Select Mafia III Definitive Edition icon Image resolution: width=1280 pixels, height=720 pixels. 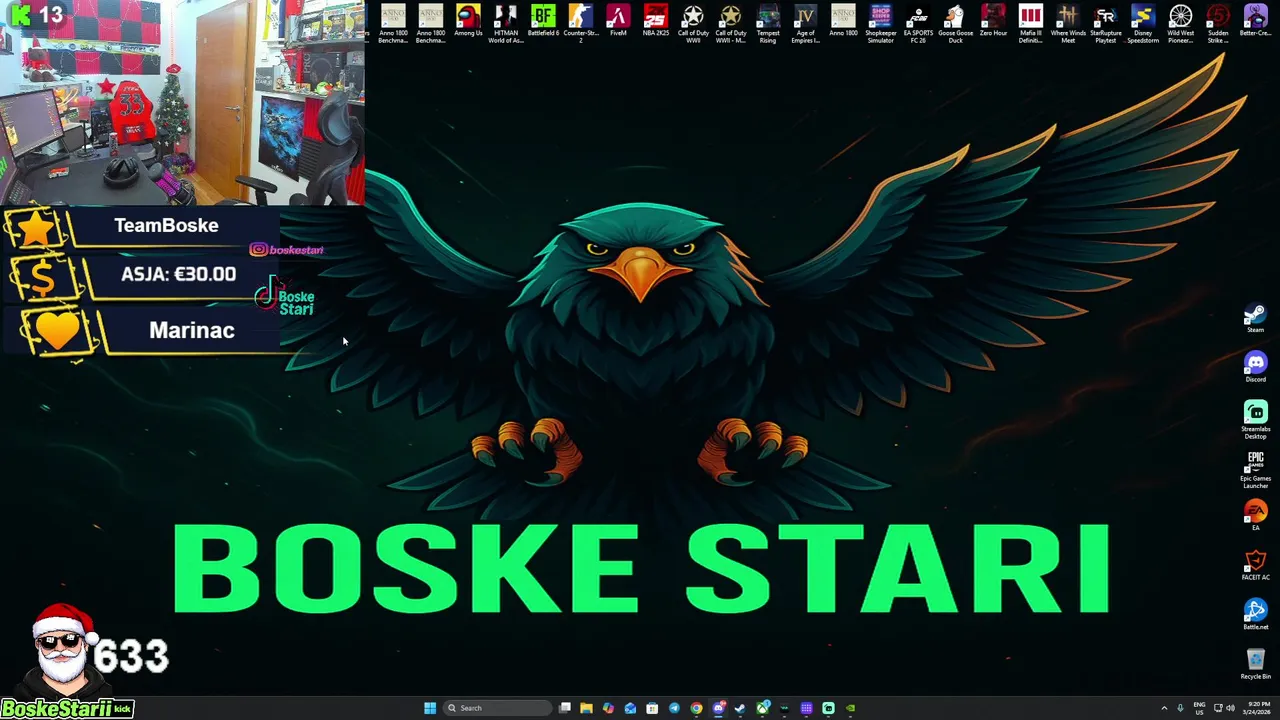tap(1030, 23)
